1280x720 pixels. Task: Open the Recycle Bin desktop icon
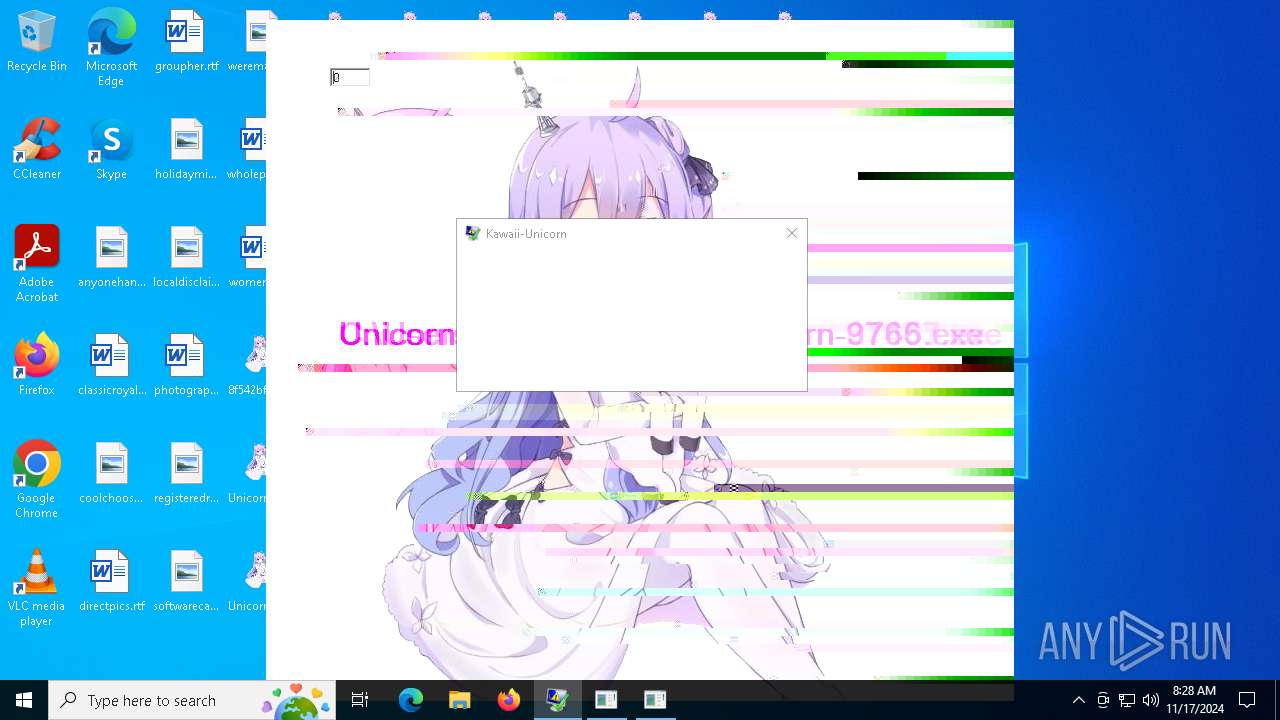point(37,41)
